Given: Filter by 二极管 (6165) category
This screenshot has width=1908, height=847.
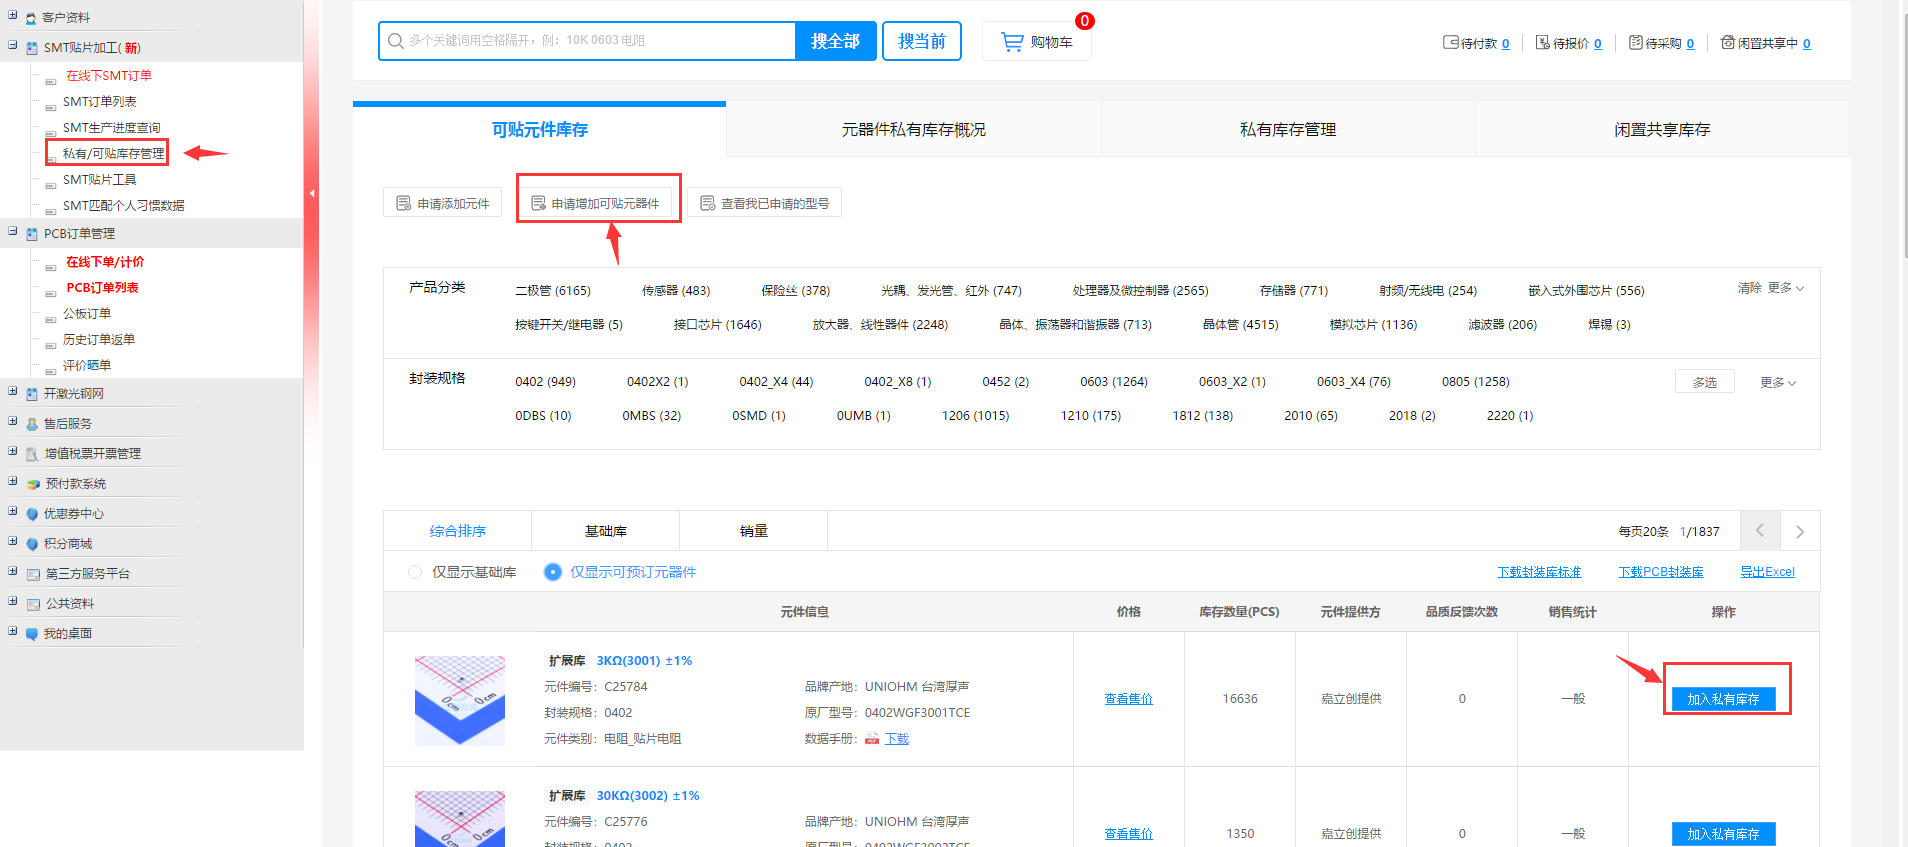Looking at the screenshot, I should point(553,291).
